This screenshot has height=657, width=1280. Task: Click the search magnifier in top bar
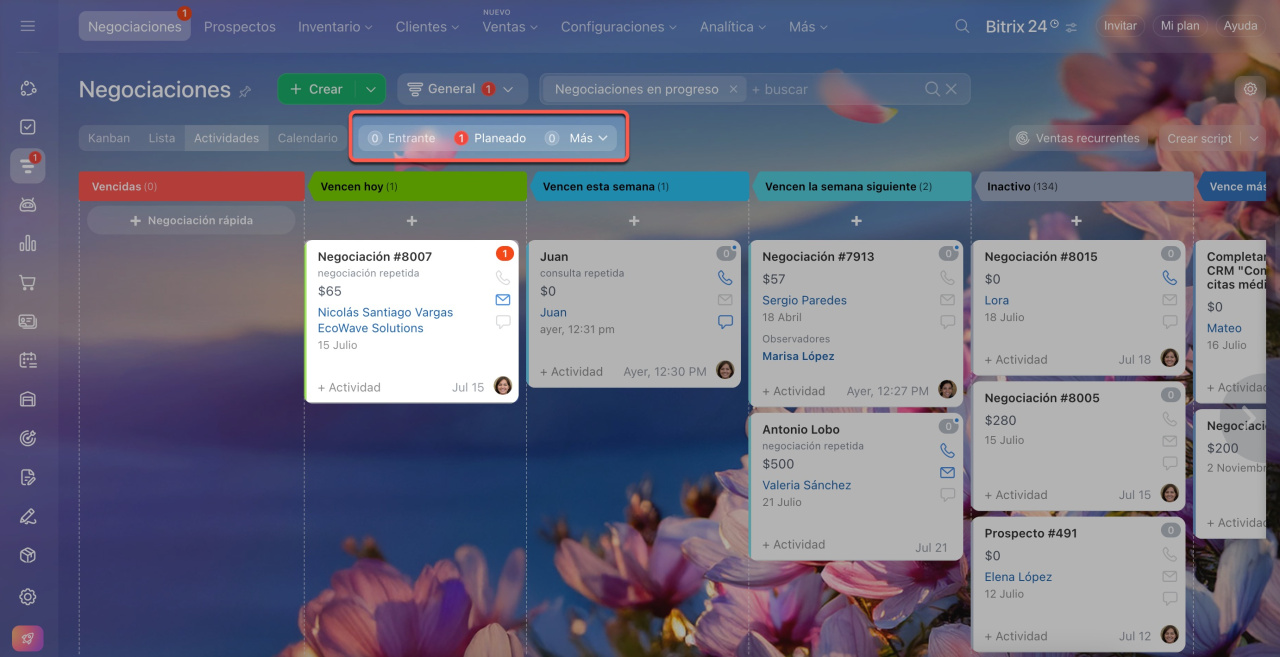pyautogui.click(x=962, y=27)
